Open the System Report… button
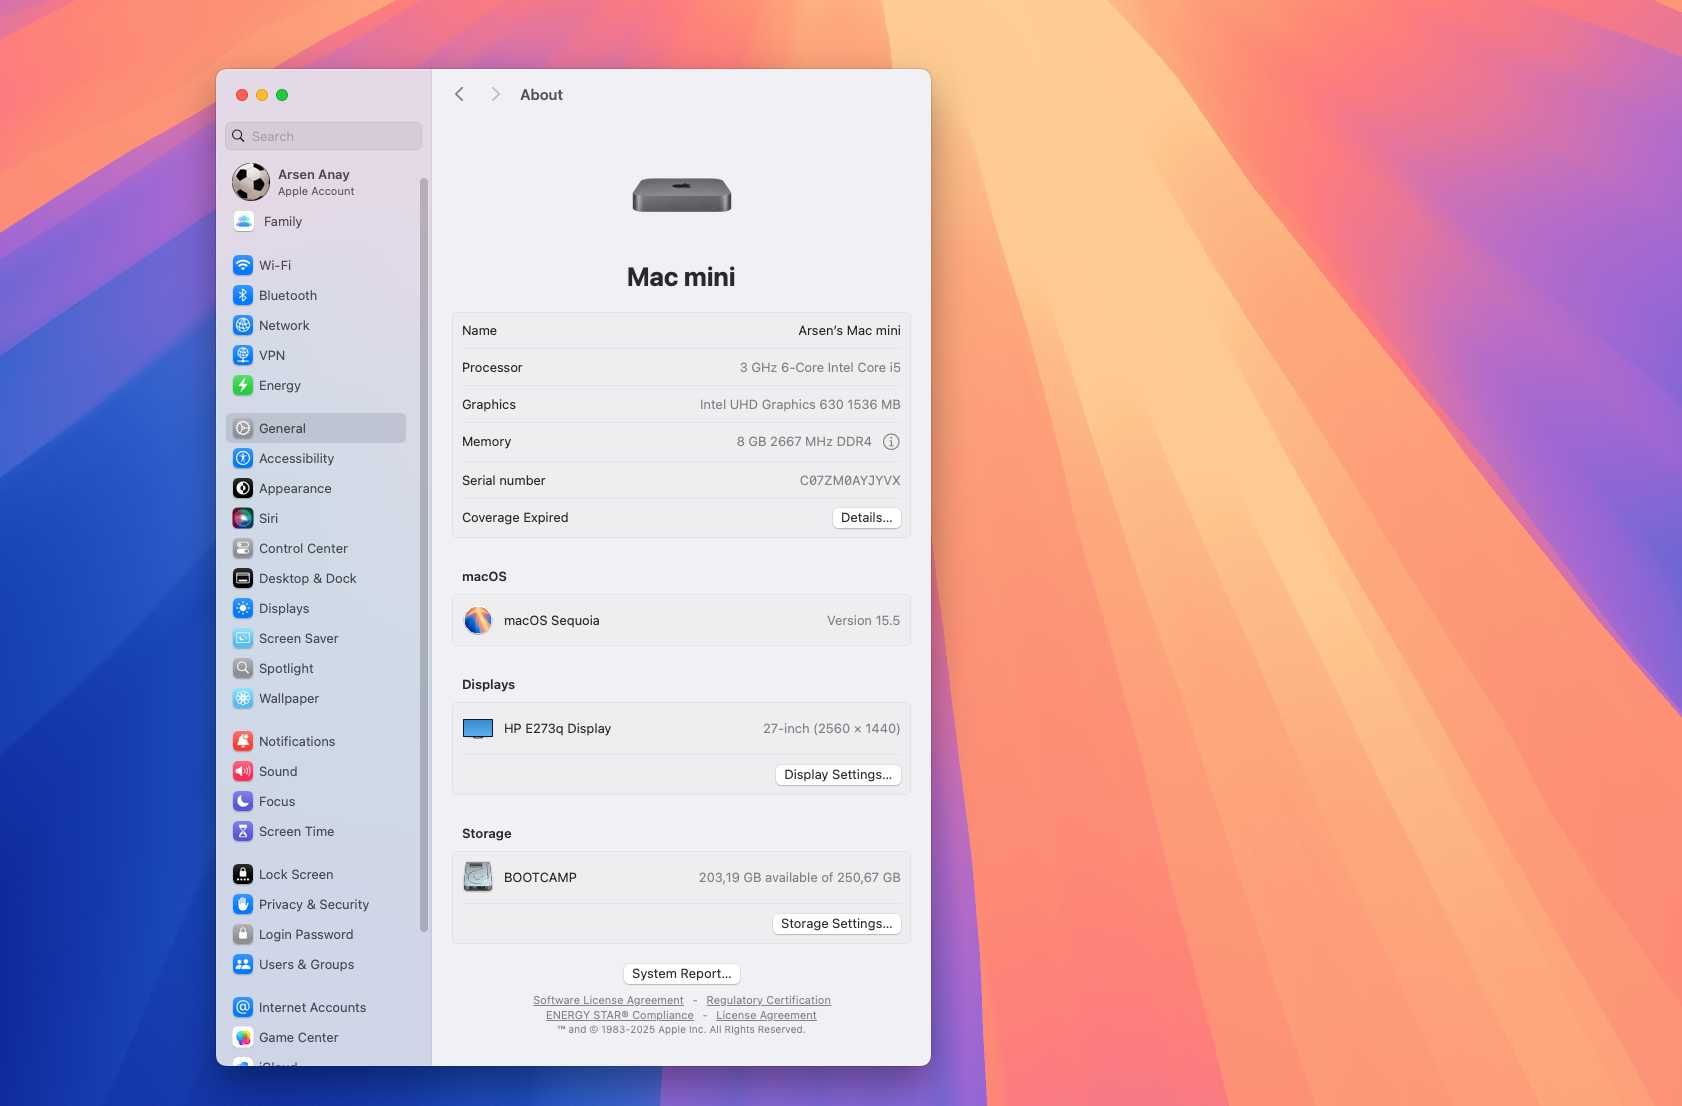This screenshot has width=1682, height=1106. [x=682, y=973]
